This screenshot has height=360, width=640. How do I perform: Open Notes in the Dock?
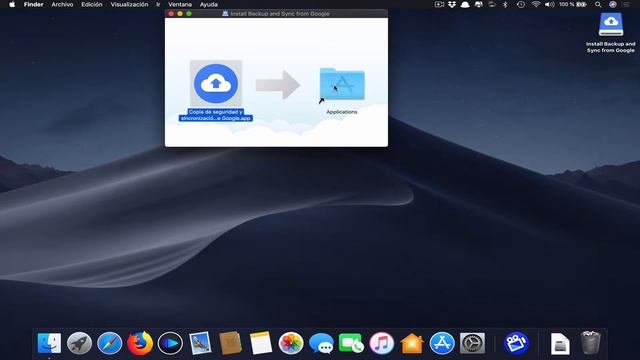click(x=260, y=343)
